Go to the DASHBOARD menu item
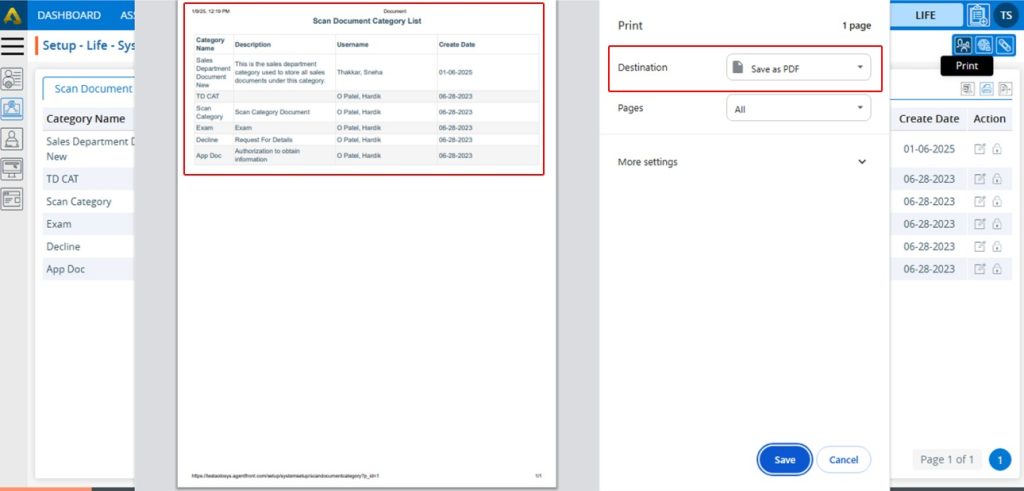The height and width of the screenshot is (491, 1024). click(69, 15)
